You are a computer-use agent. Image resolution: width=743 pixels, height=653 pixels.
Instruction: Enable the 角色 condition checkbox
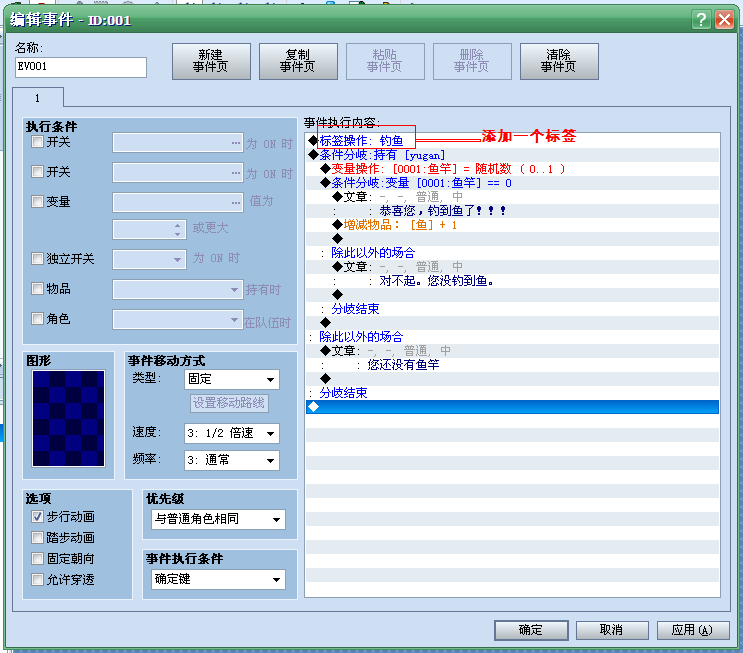coord(37,318)
